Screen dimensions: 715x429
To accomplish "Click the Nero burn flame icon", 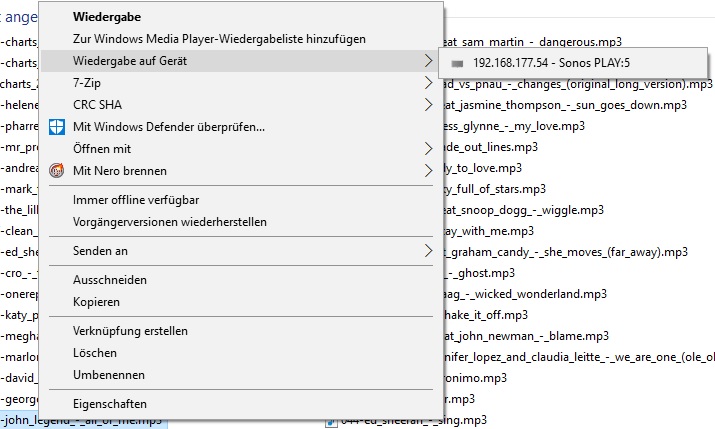I will (x=57, y=171).
